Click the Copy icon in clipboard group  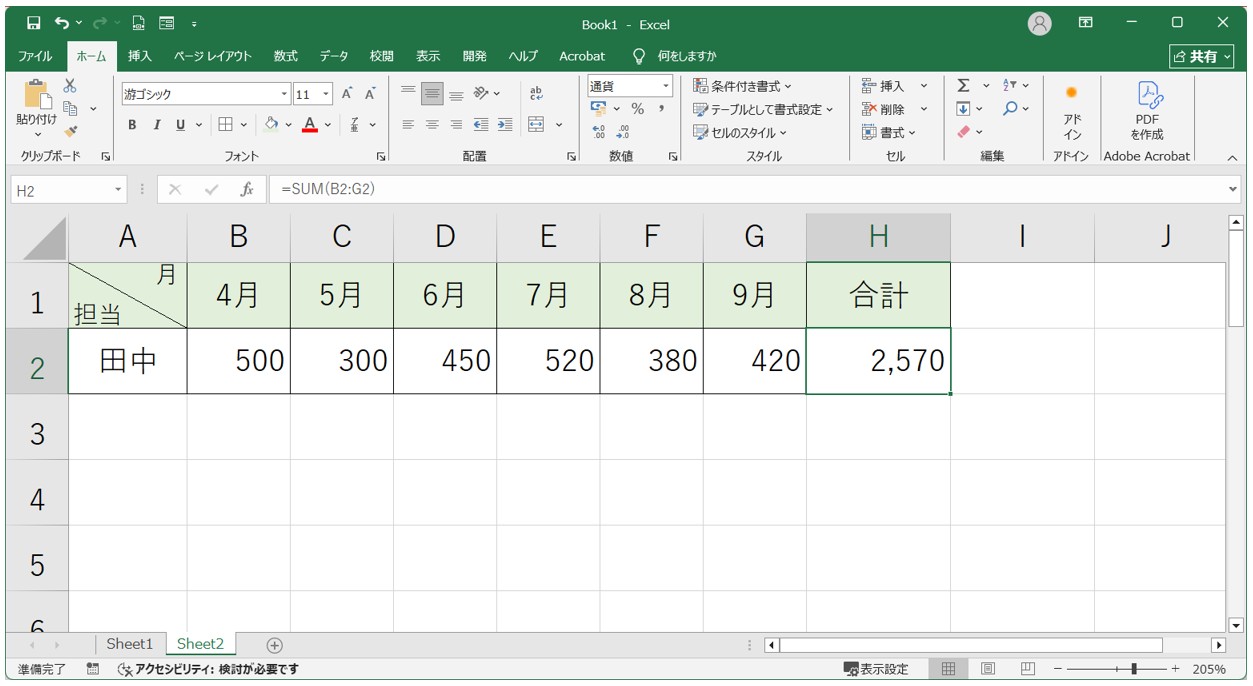point(70,108)
